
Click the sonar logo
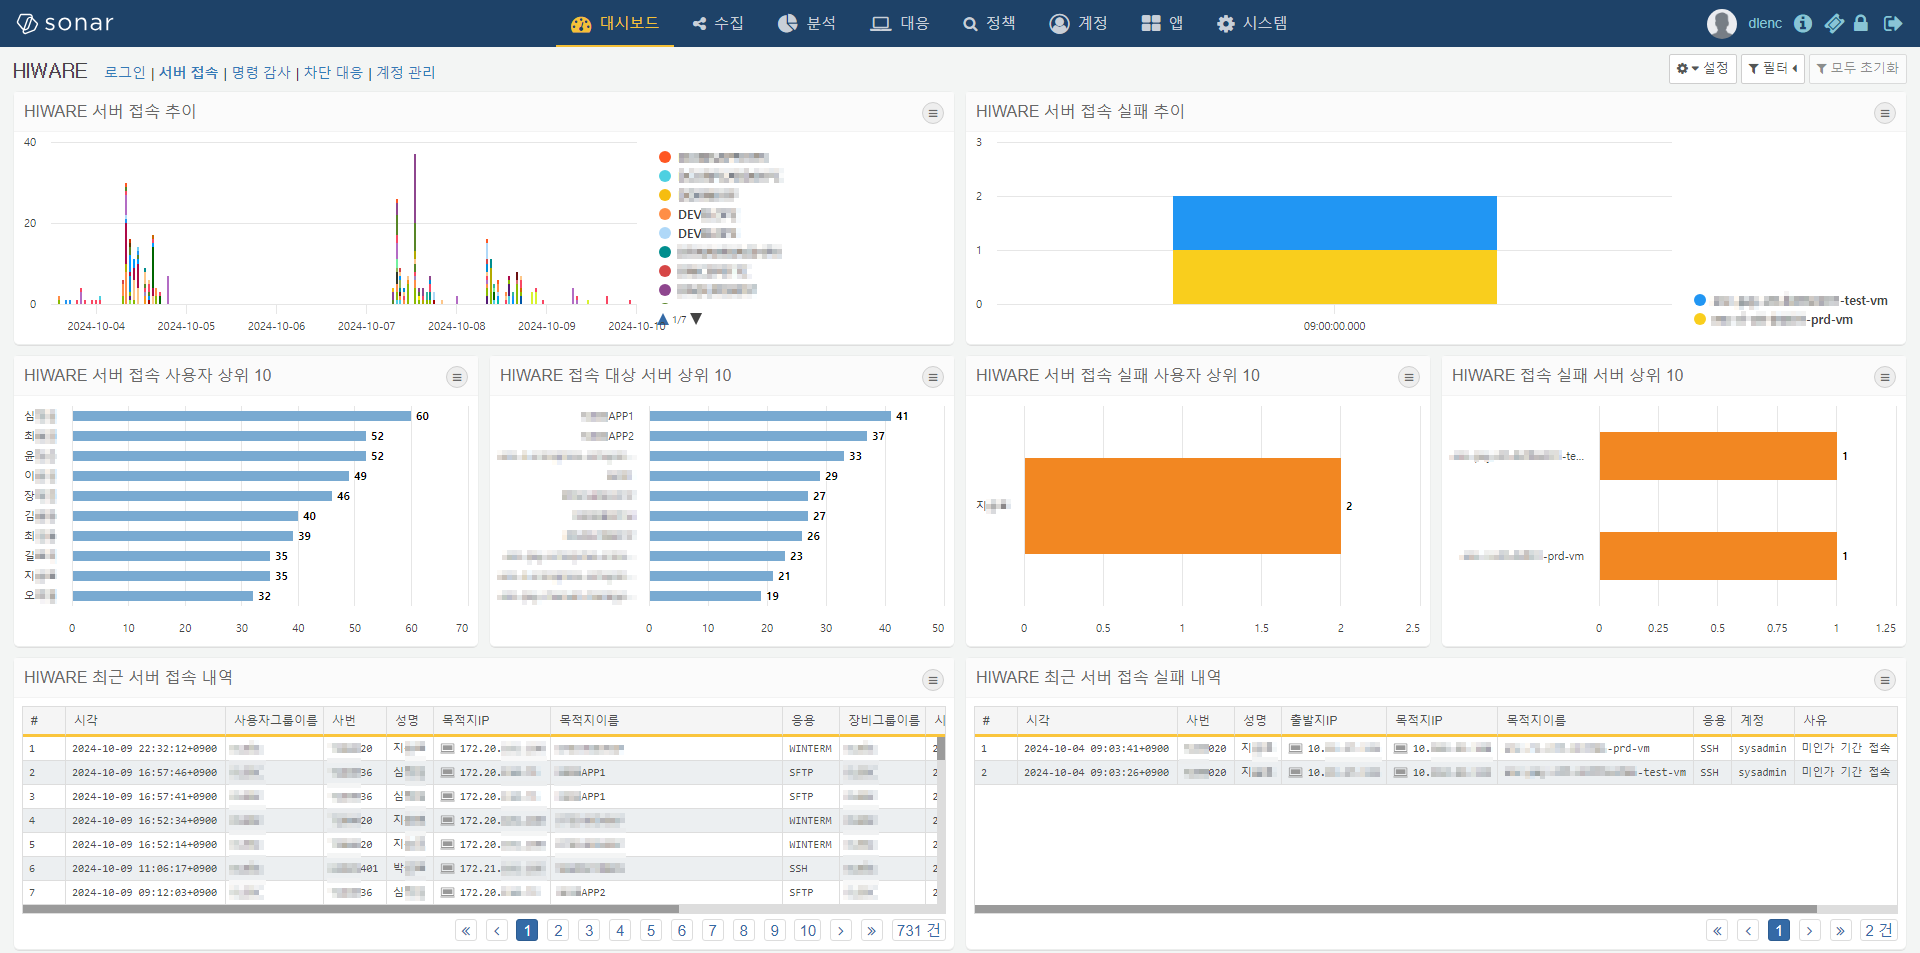pos(65,23)
